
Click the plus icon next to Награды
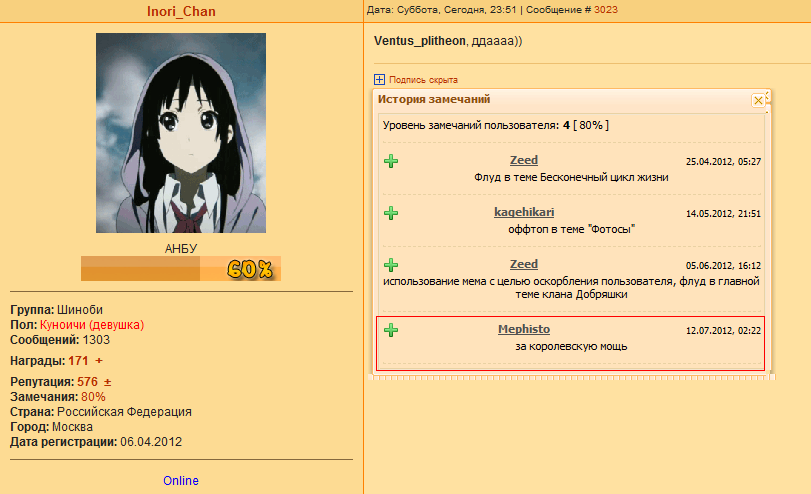pos(99,361)
